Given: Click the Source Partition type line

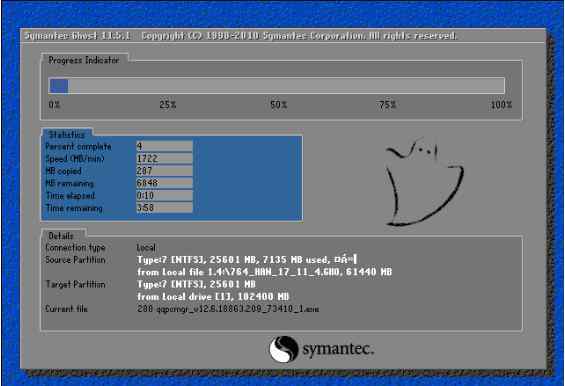Looking at the screenshot, I should pos(247,259).
